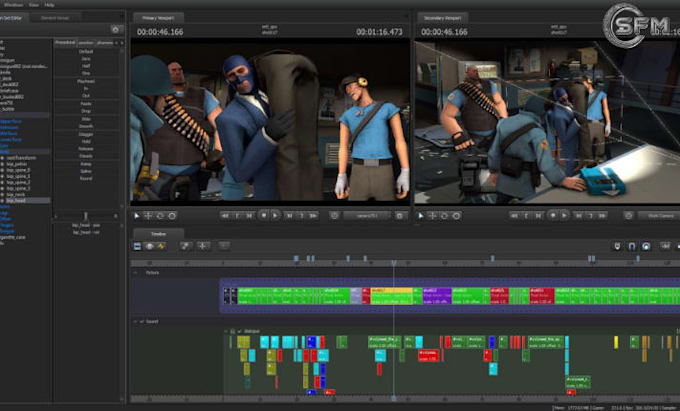Pick the screen manipulator circle in Primary Viewport
Viewport: 680px width, 411px height.
172,215
